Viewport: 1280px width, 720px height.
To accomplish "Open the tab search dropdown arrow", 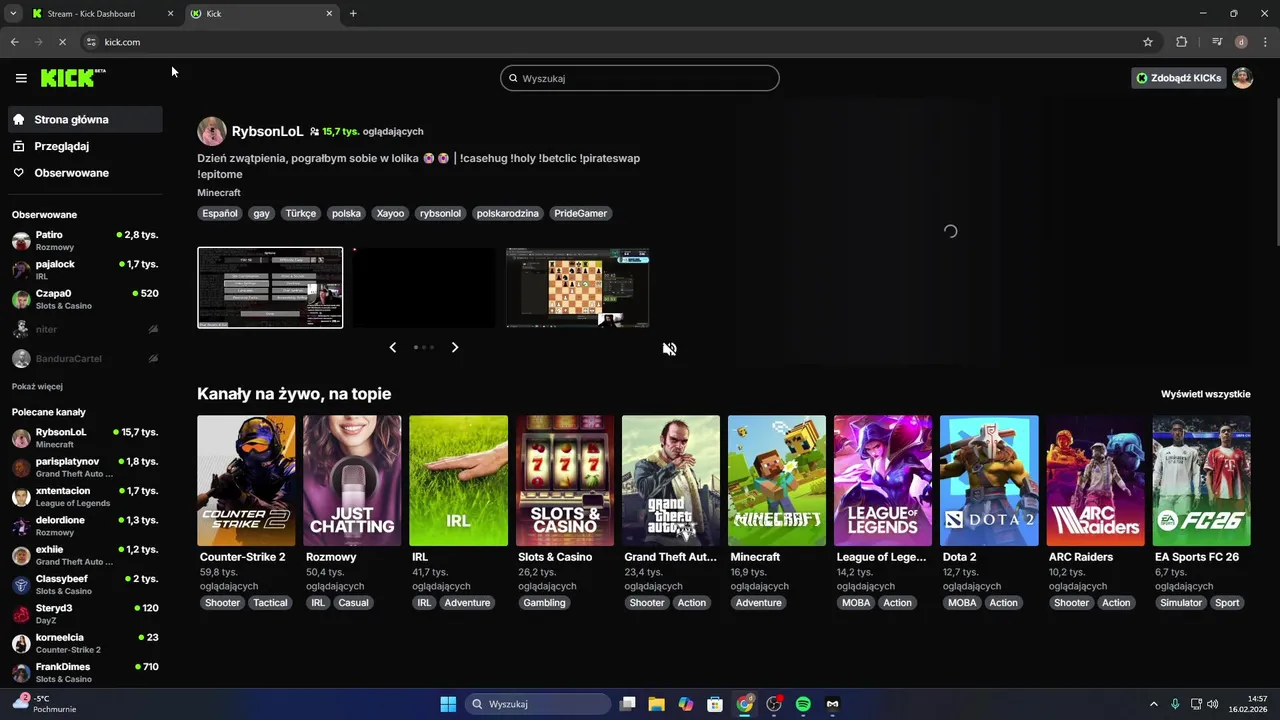I will click(13, 14).
